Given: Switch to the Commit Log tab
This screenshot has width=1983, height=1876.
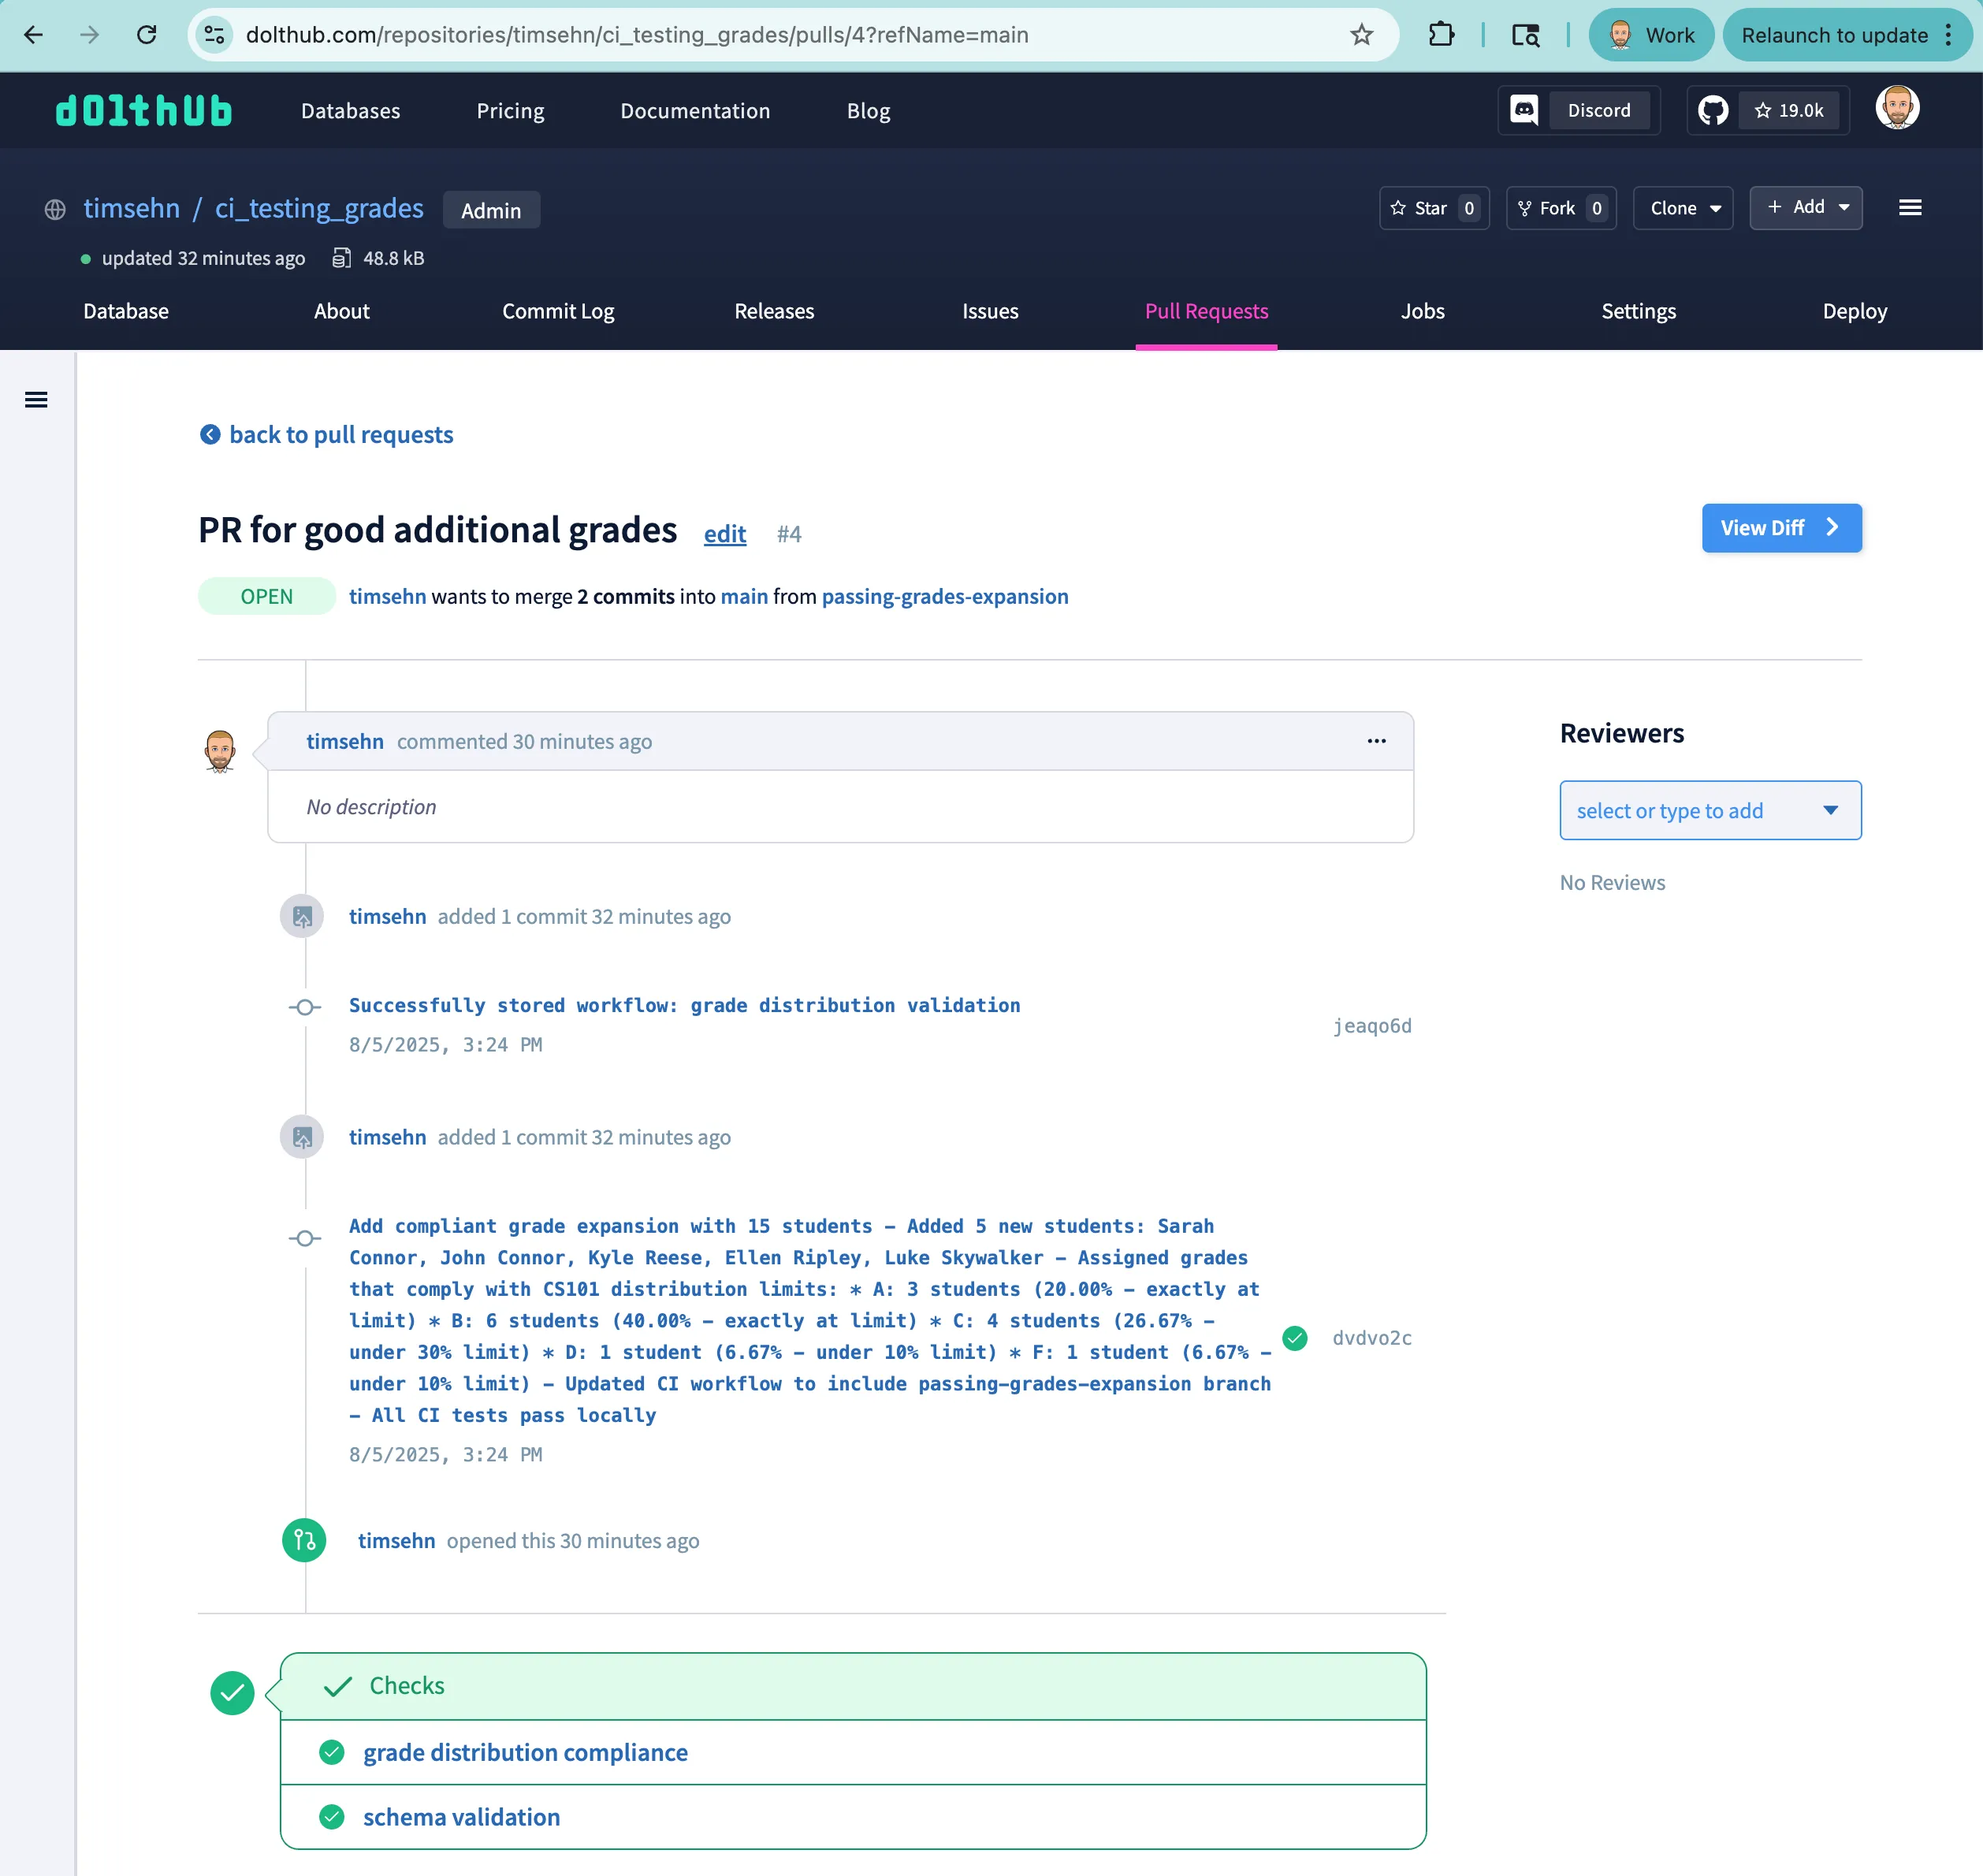Looking at the screenshot, I should click(x=557, y=311).
